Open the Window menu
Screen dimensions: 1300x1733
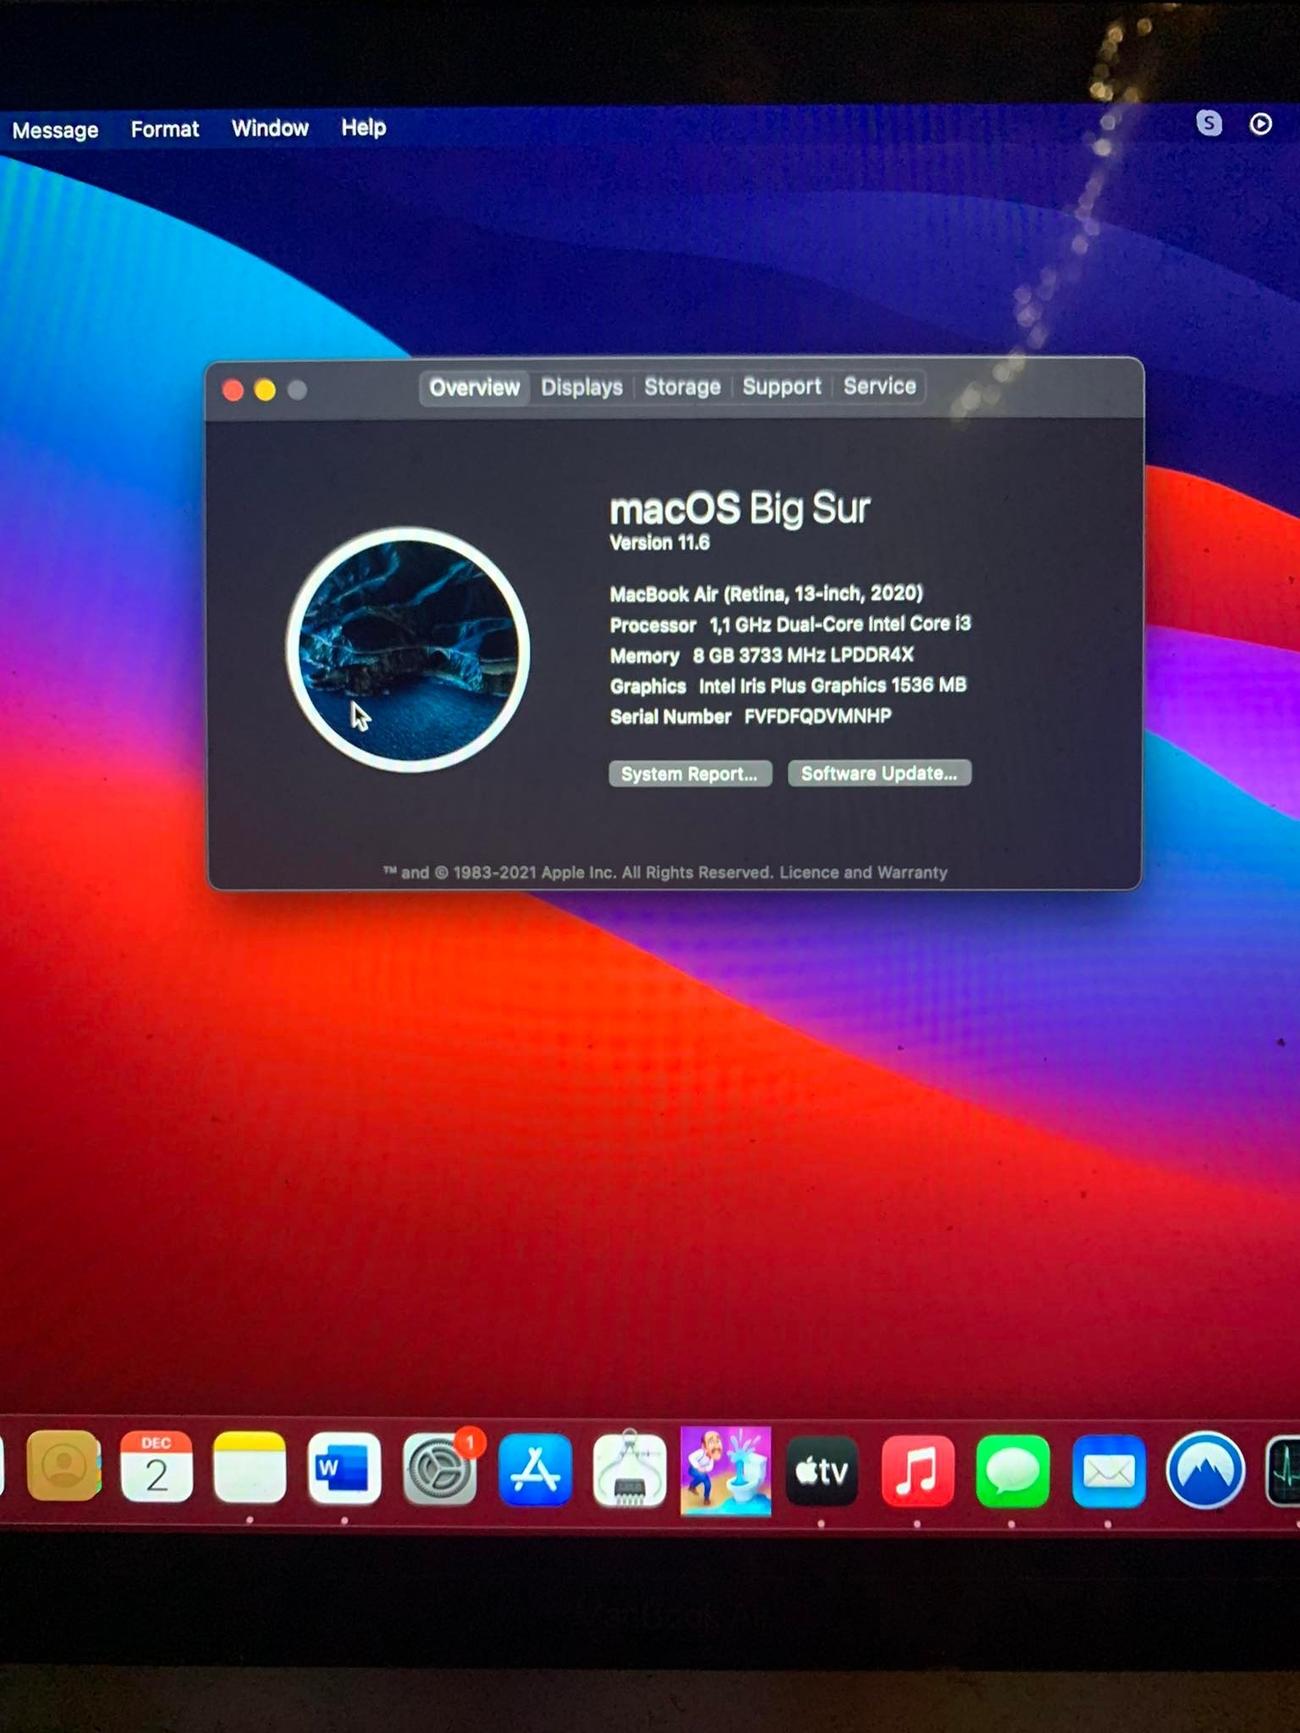pos(270,128)
